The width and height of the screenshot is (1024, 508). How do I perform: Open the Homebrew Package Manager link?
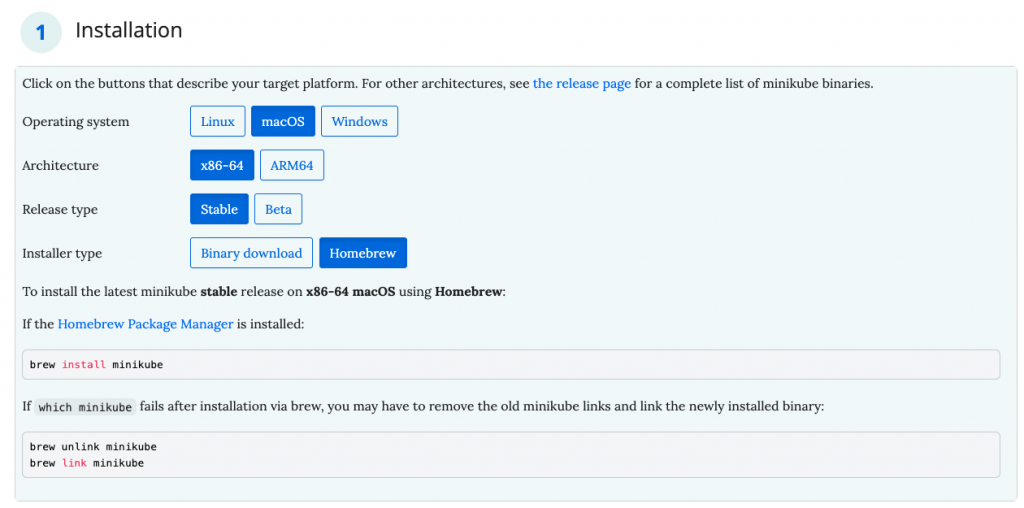tap(146, 324)
